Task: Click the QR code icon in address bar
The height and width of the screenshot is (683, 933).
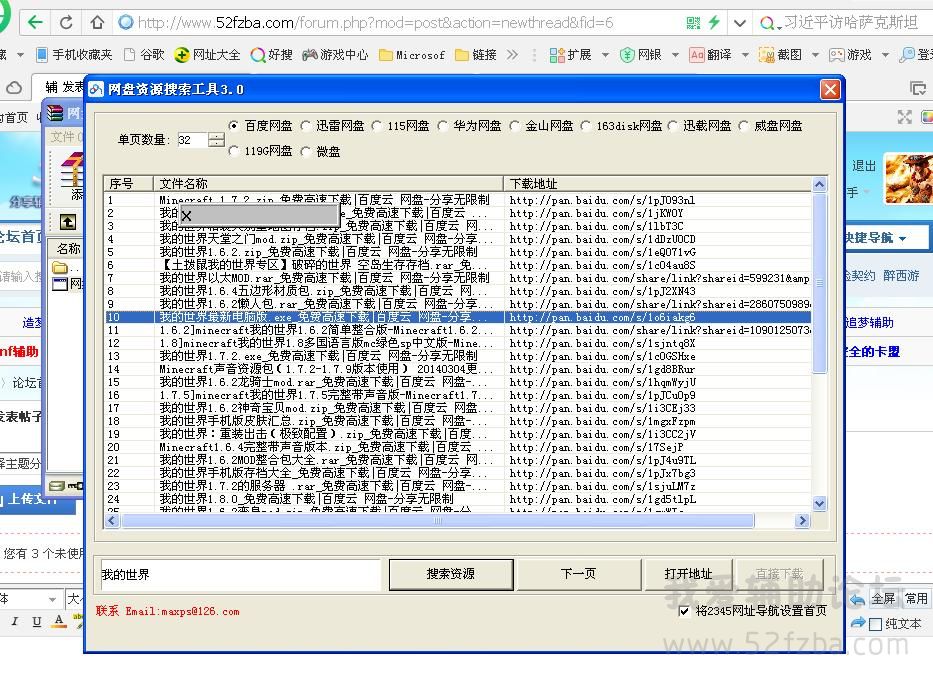Action: pyautogui.click(x=693, y=23)
